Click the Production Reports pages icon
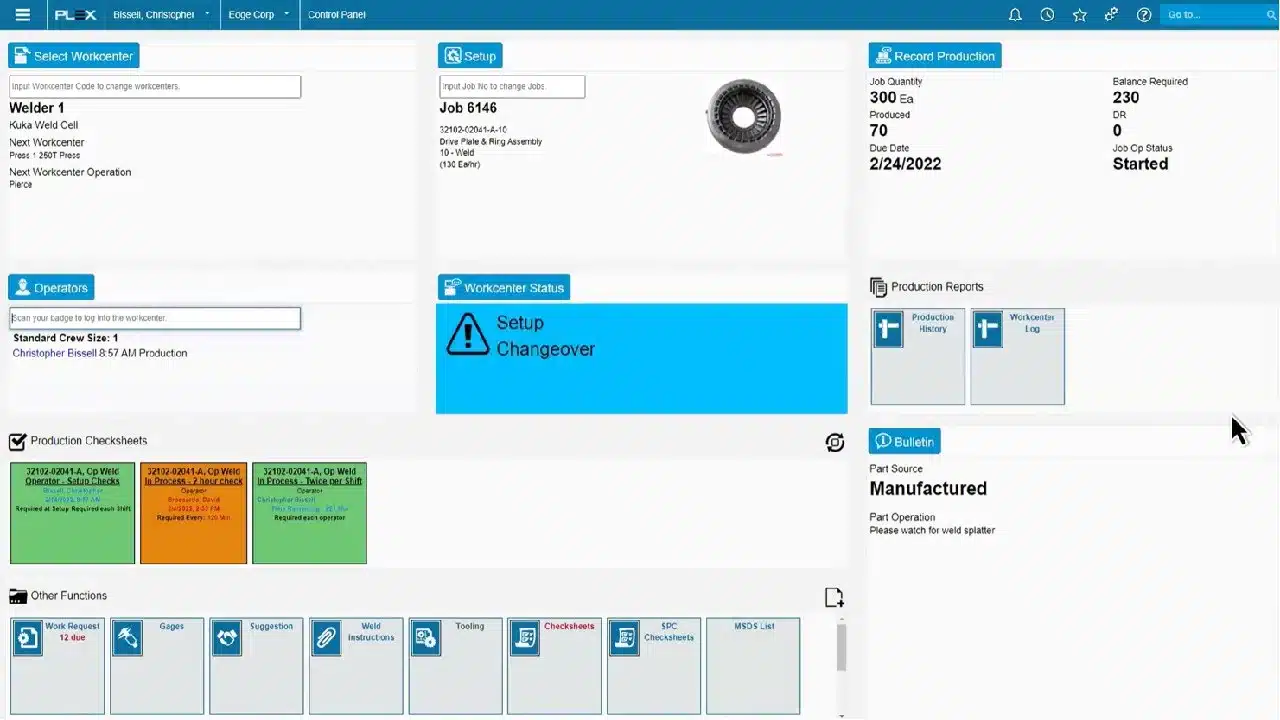Viewport: 1280px width, 720px height. 878,287
